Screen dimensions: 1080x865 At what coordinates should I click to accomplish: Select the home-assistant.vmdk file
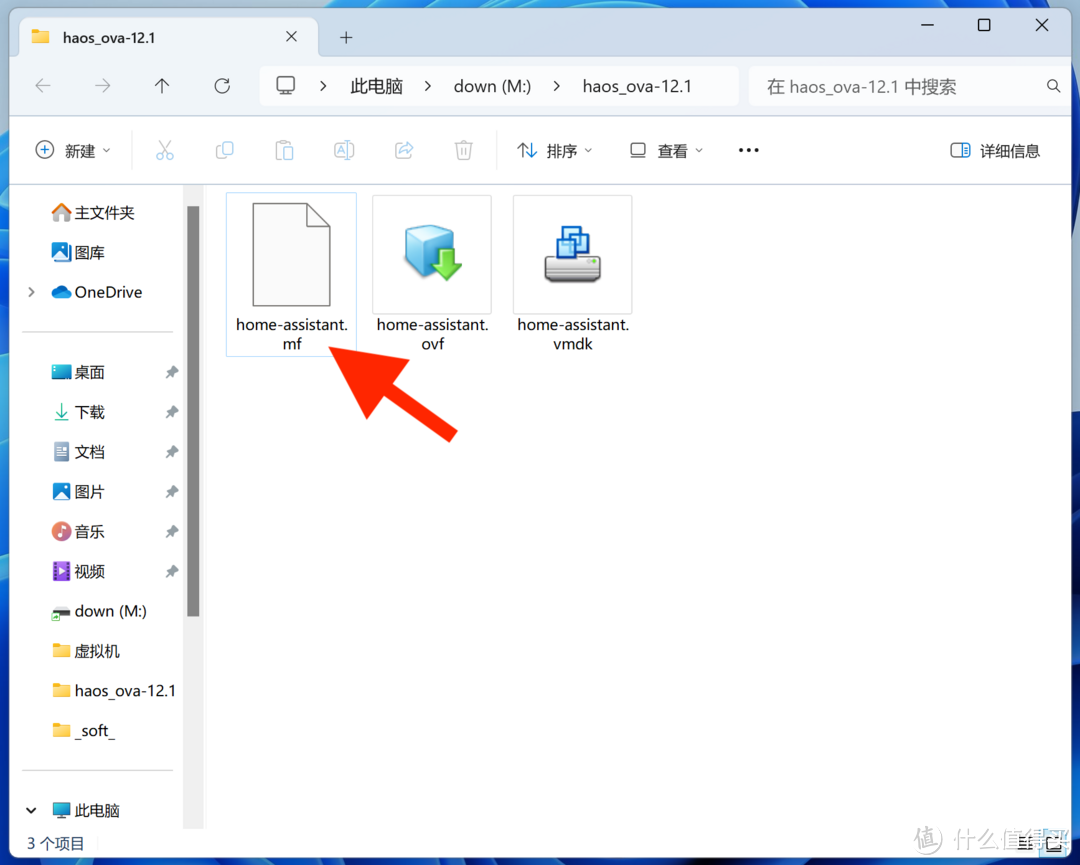tap(572, 275)
